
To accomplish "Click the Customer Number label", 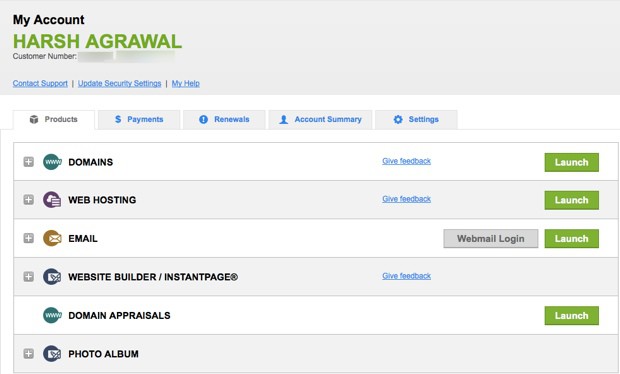I will pos(45,56).
